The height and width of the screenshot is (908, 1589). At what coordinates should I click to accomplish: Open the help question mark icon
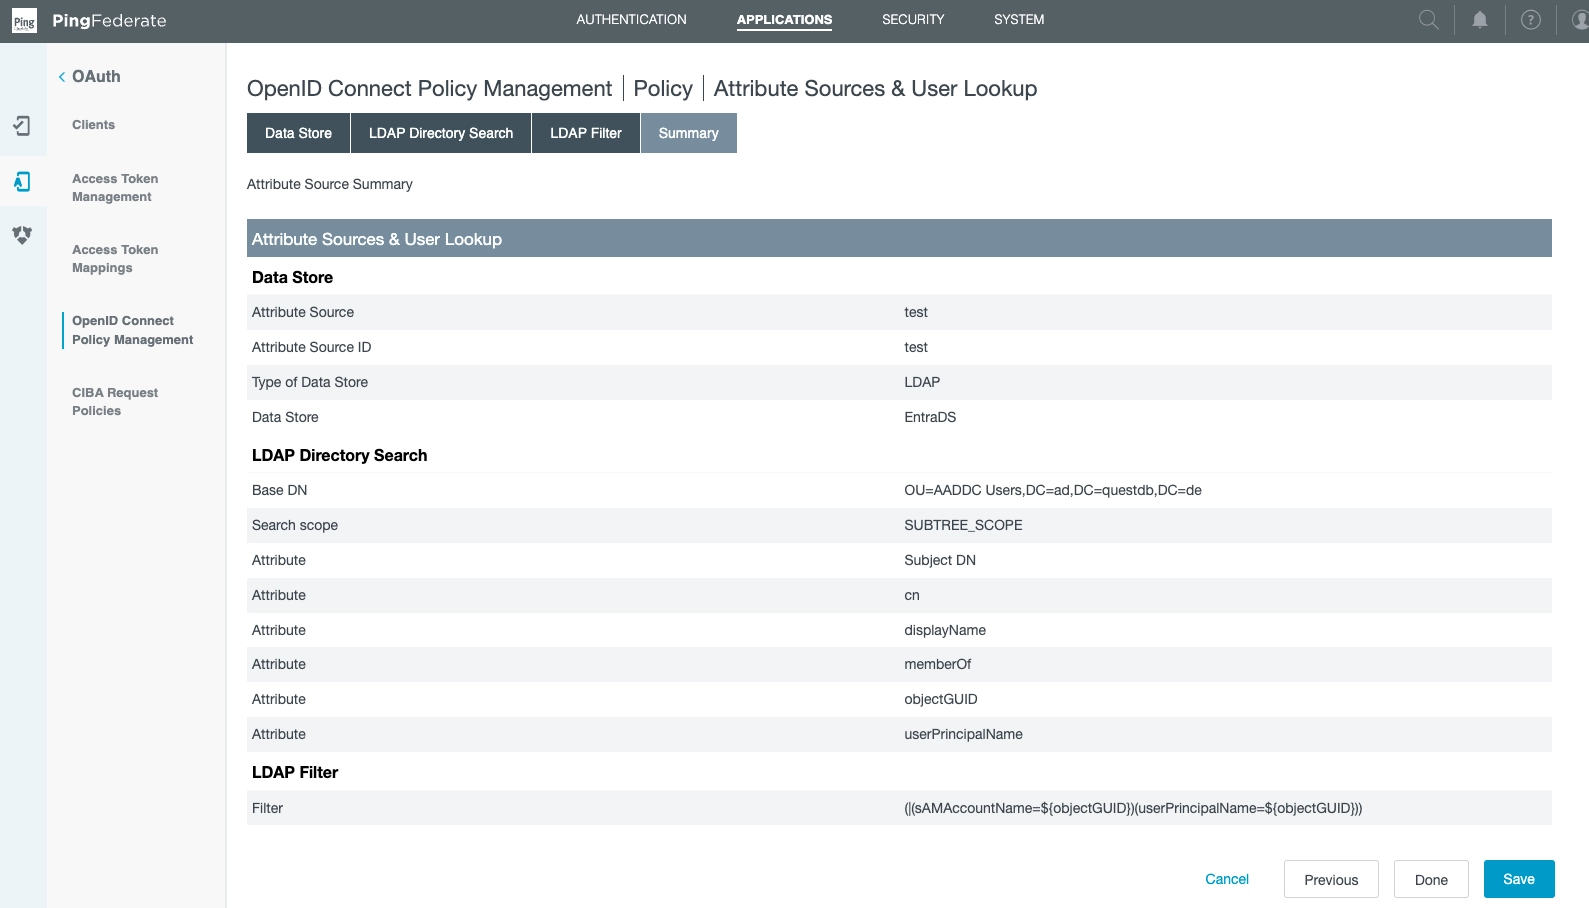click(1530, 20)
